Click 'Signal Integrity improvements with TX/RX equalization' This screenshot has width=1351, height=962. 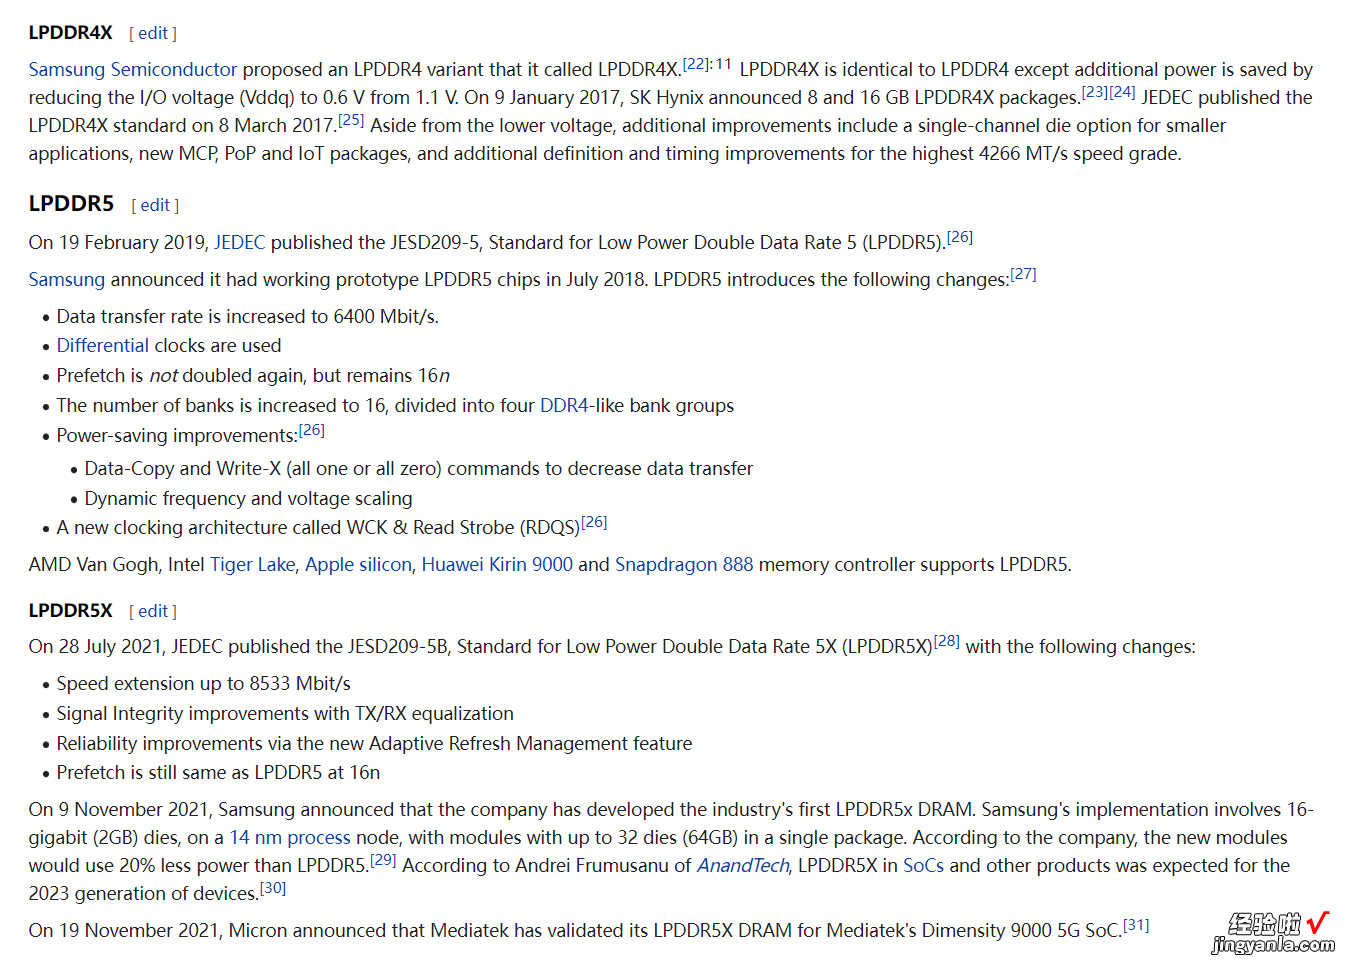285,713
